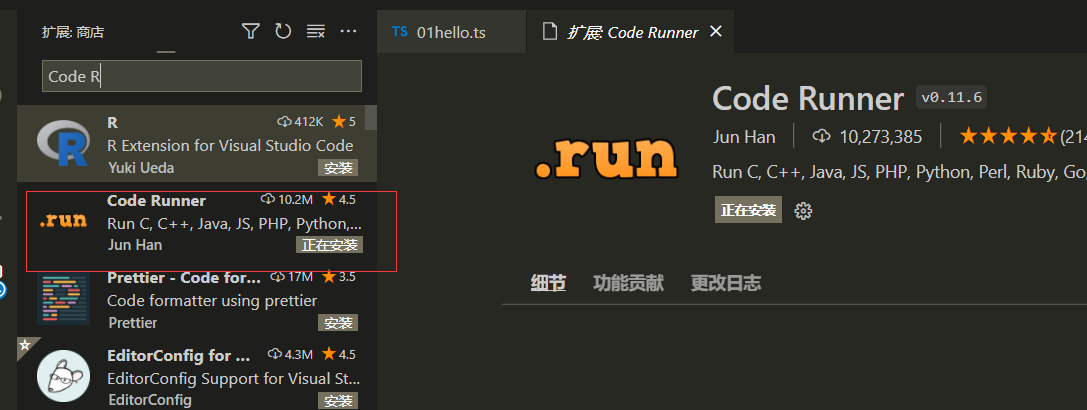Open the Code Runner entry title in list
The width and height of the screenshot is (1087, 410).
click(x=157, y=200)
